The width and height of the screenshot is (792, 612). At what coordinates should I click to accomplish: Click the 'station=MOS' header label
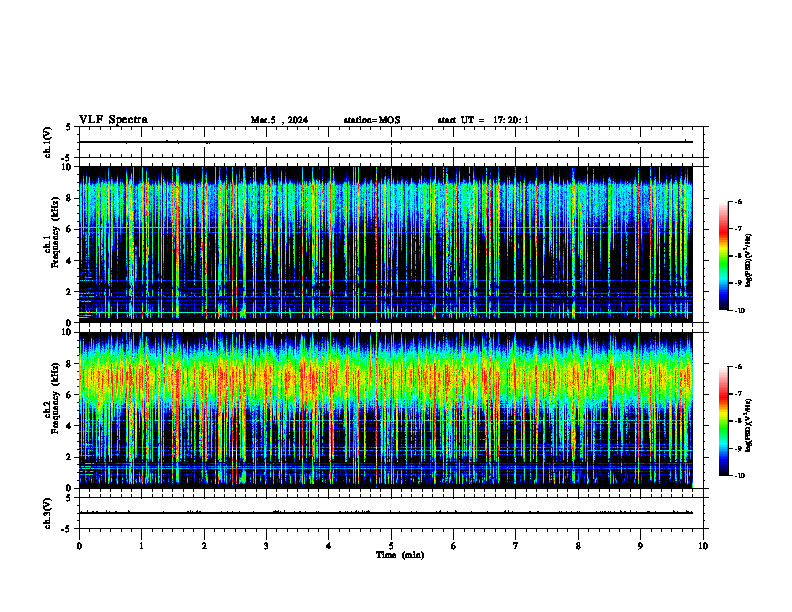tap(372, 120)
